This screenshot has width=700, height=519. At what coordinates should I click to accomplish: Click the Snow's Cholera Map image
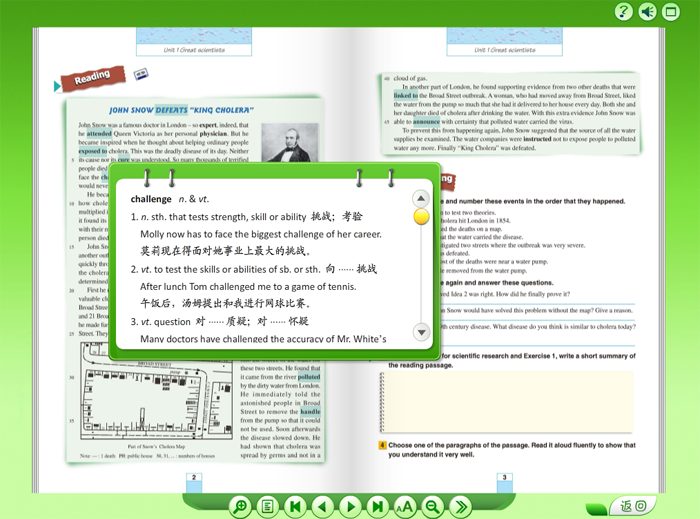[156, 391]
